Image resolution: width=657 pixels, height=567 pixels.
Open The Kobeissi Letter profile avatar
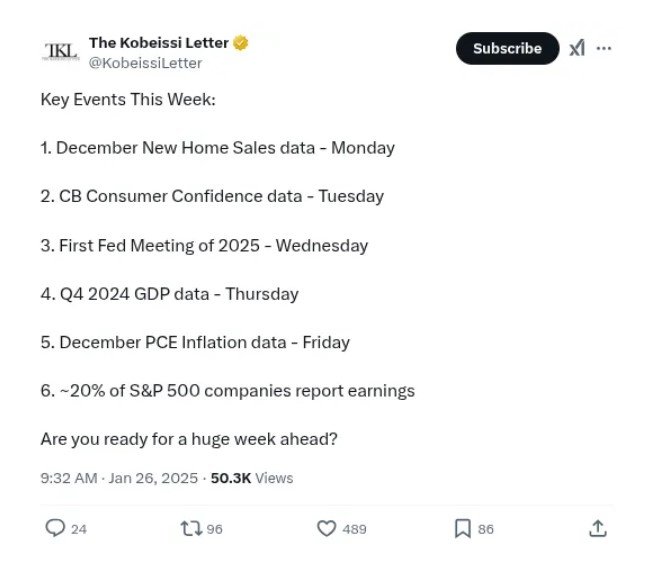point(61,52)
